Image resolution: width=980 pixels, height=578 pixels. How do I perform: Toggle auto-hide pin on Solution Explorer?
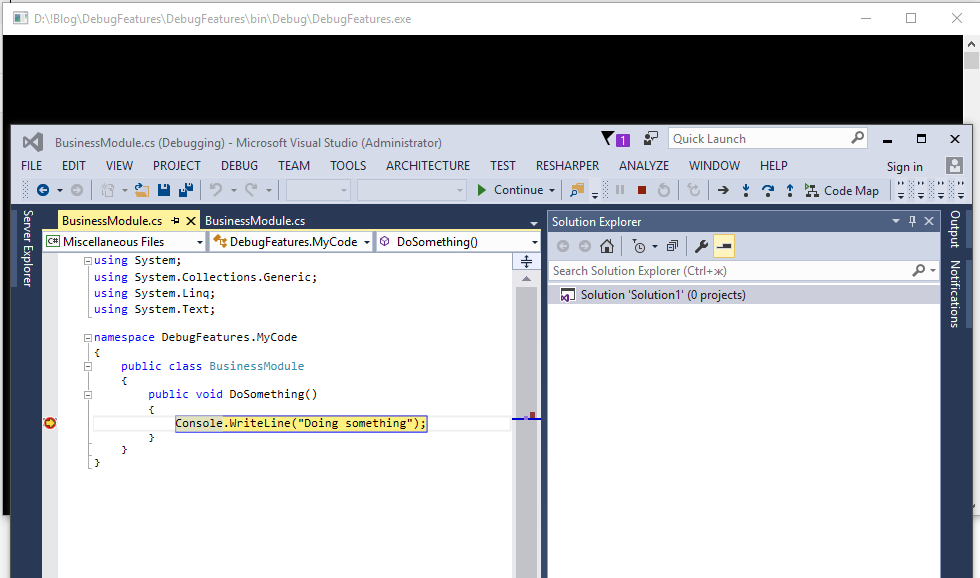tap(913, 221)
